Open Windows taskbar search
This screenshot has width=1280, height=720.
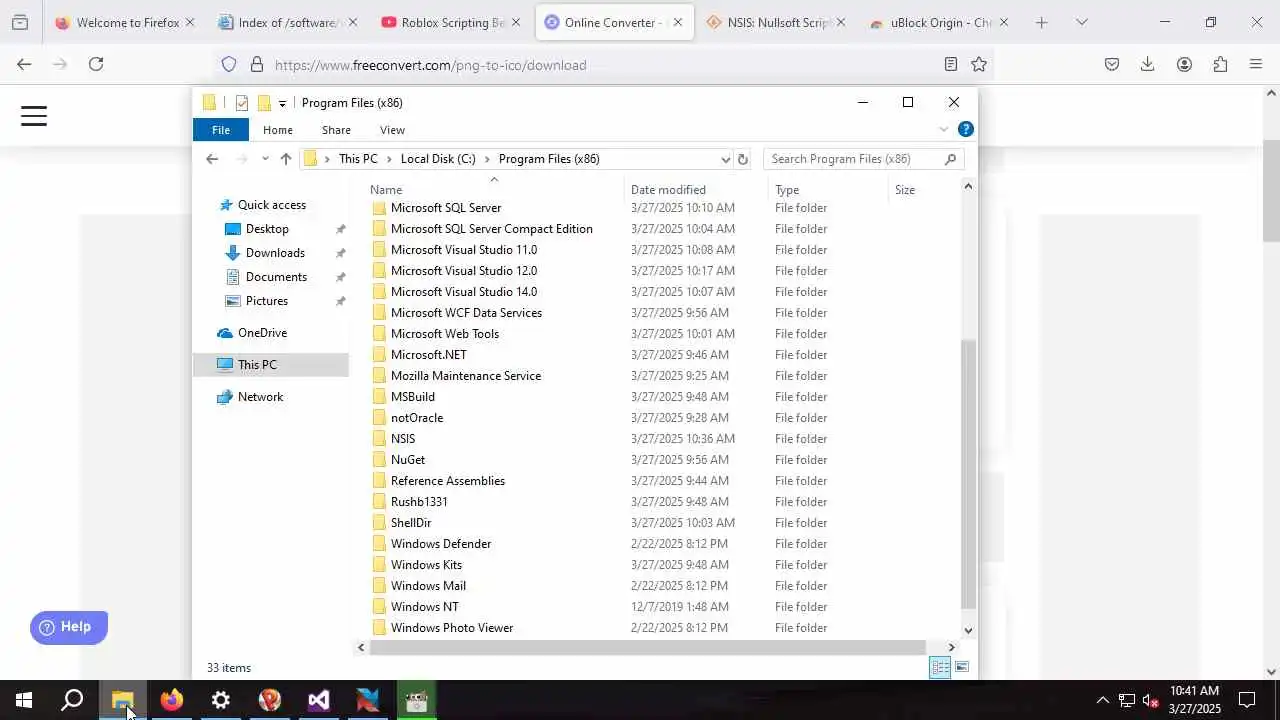coord(72,700)
